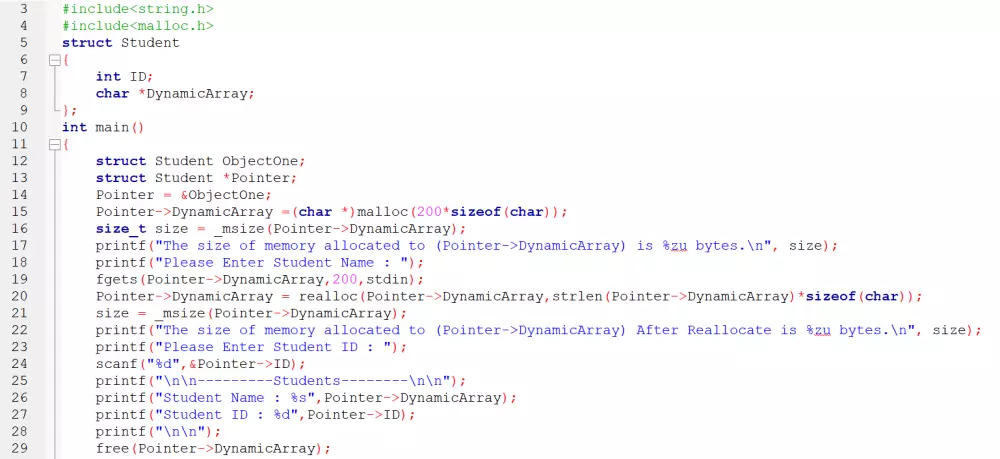Click the 'int ID;' member line
This screenshot has width=1000, height=459.
coord(124,76)
